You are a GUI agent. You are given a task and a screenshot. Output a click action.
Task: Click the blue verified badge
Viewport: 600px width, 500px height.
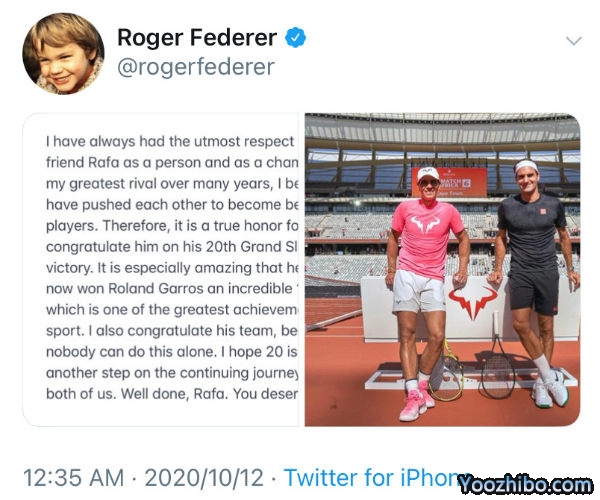click(x=296, y=38)
